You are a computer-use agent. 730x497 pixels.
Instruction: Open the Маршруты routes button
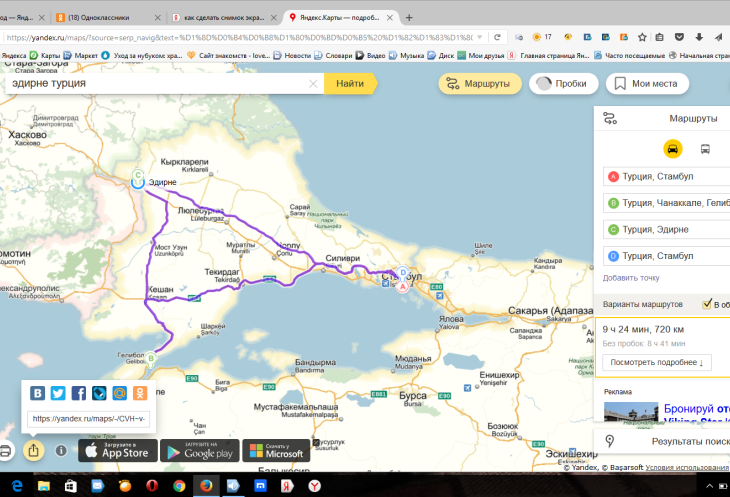[x=478, y=84]
